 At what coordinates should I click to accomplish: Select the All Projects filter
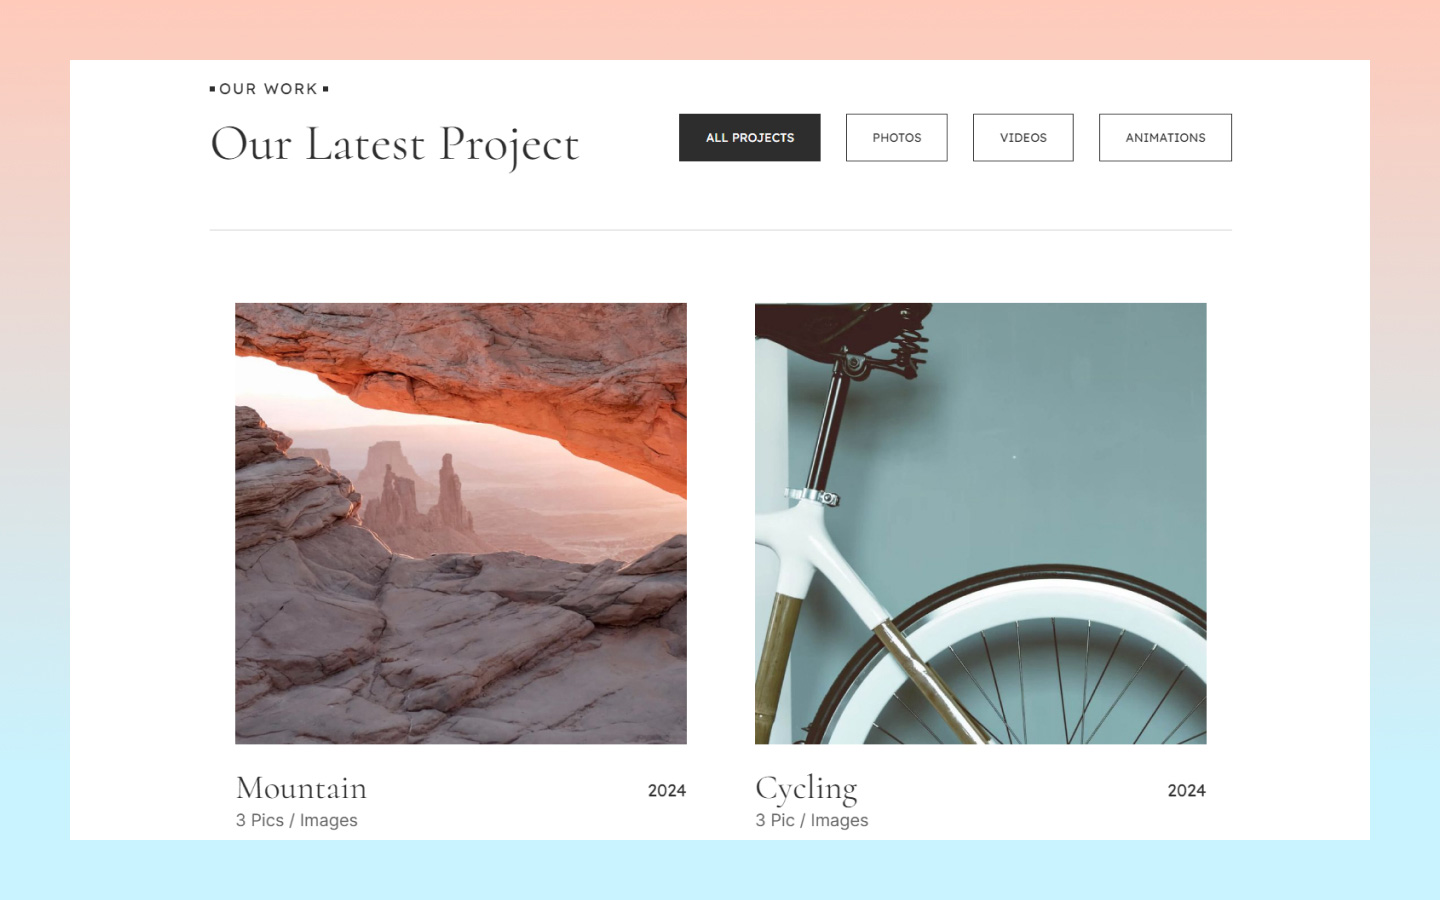tap(749, 138)
